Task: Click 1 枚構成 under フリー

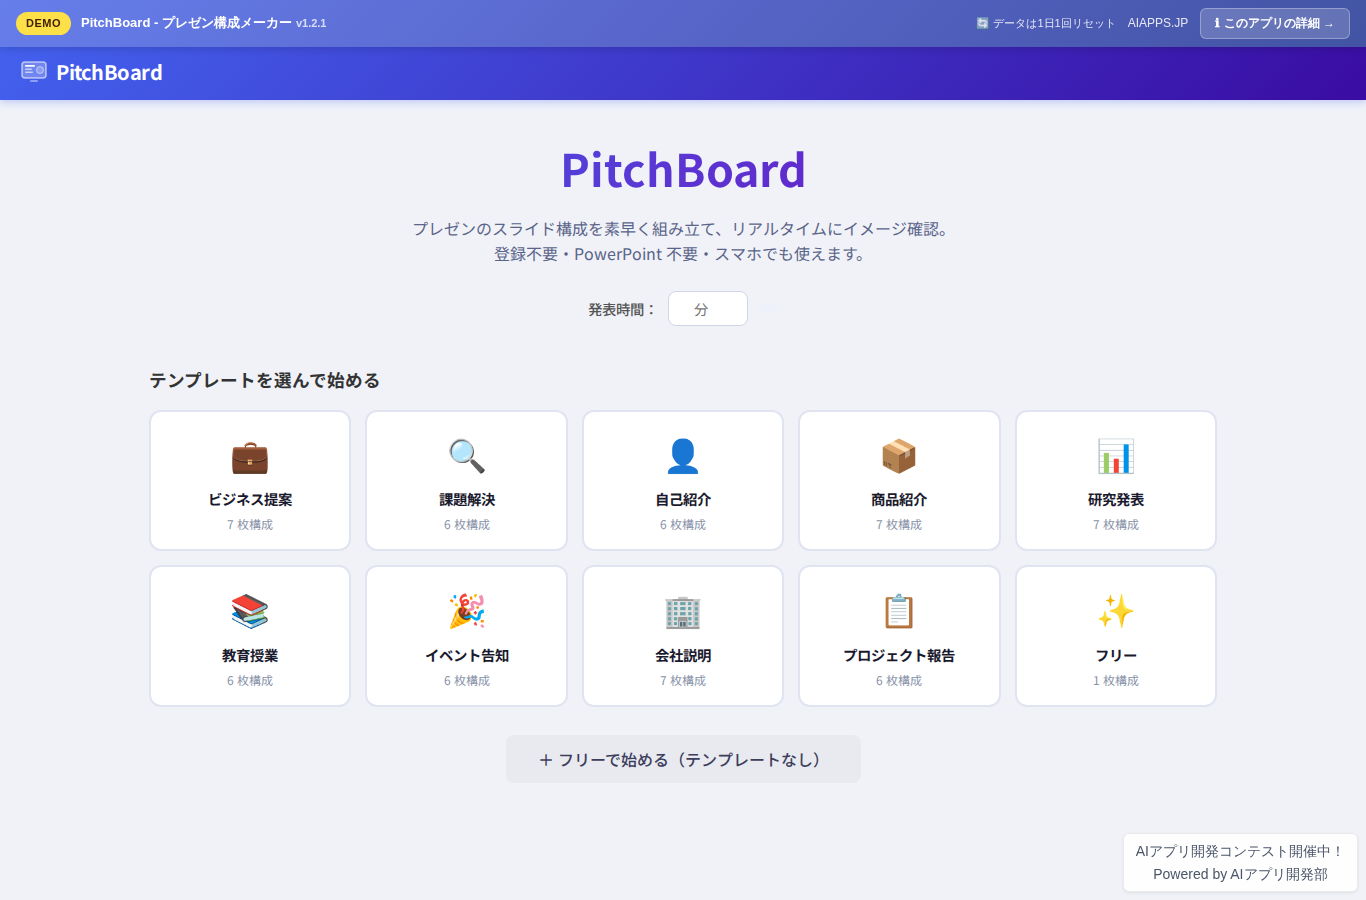Action: click(x=1116, y=681)
